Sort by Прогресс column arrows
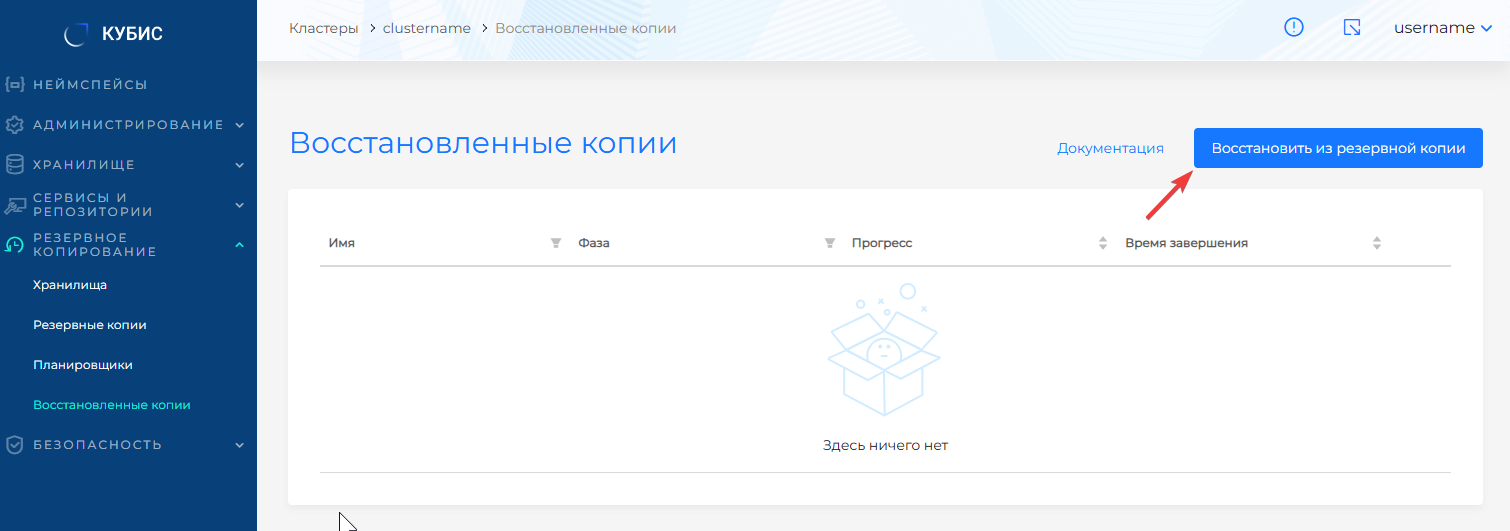Screen dimensions: 1510x531 tap(1103, 243)
